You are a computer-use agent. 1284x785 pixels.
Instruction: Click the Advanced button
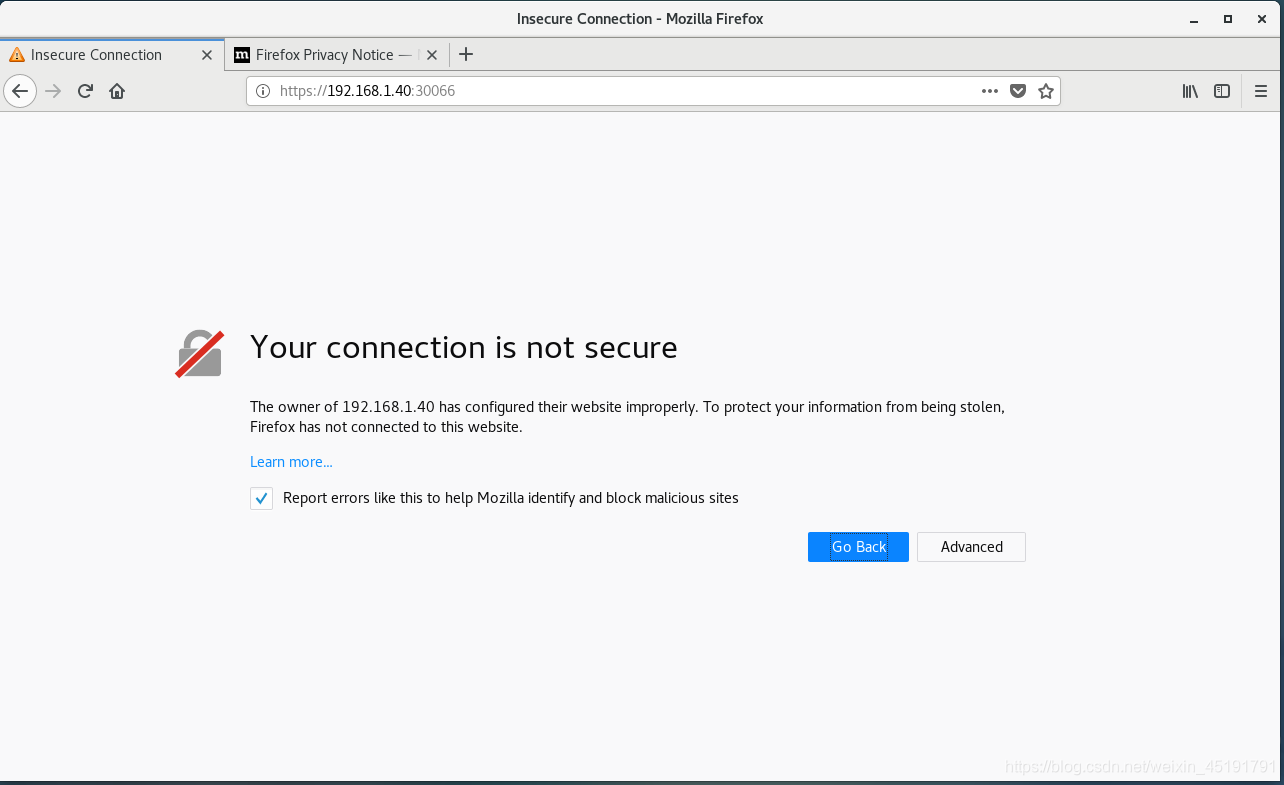click(971, 547)
